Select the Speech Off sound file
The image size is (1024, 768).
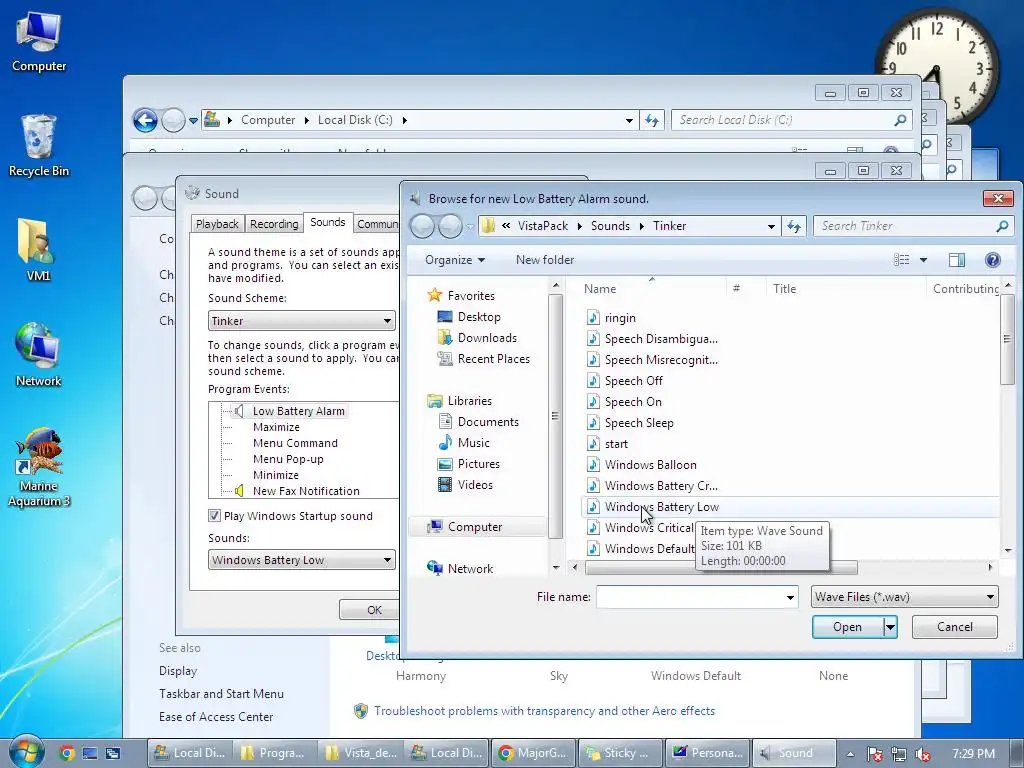(x=633, y=381)
